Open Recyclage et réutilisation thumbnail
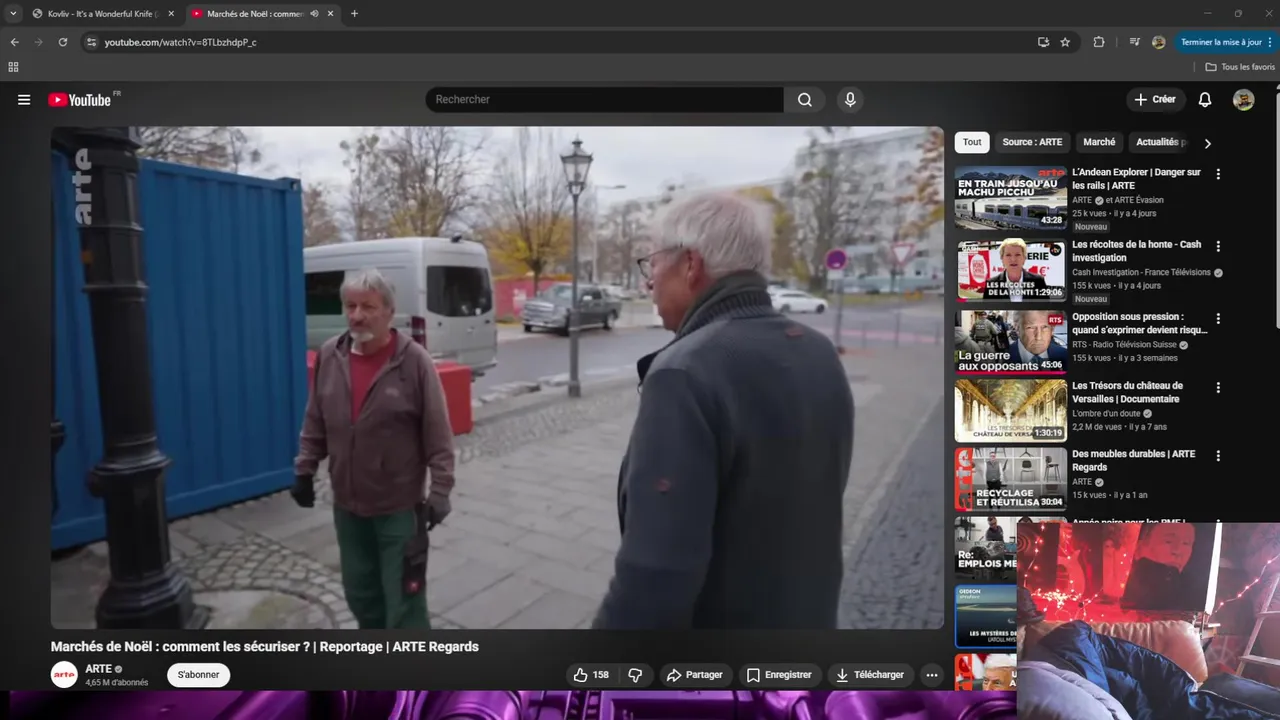Screen dimensions: 1280x720 click(1010, 480)
